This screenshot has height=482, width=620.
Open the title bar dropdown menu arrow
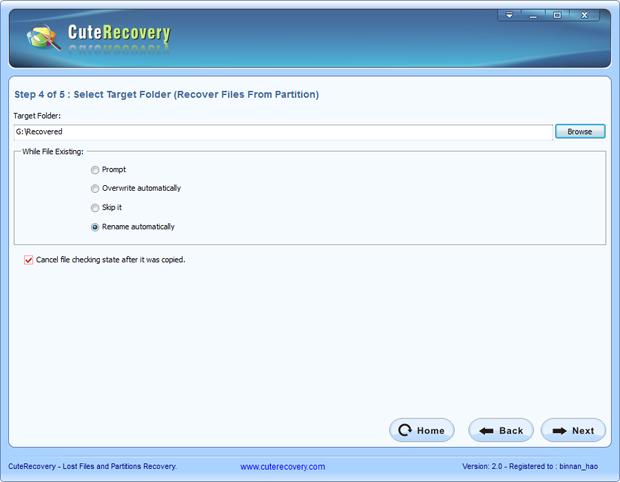509,15
